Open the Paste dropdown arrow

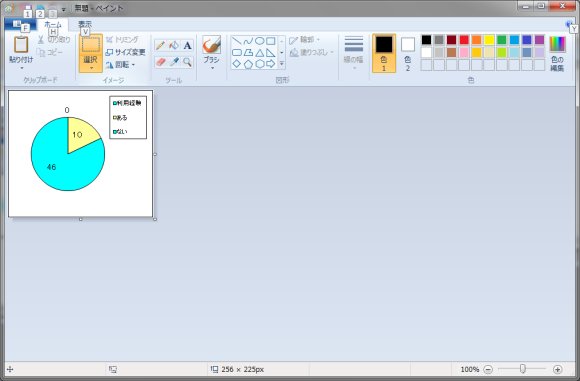point(21,68)
